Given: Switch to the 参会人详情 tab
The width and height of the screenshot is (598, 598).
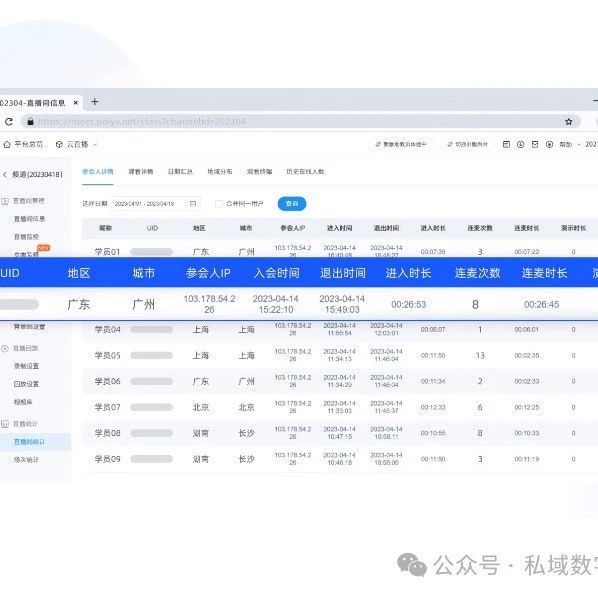Looking at the screenshot, I should tap(98, 172).
